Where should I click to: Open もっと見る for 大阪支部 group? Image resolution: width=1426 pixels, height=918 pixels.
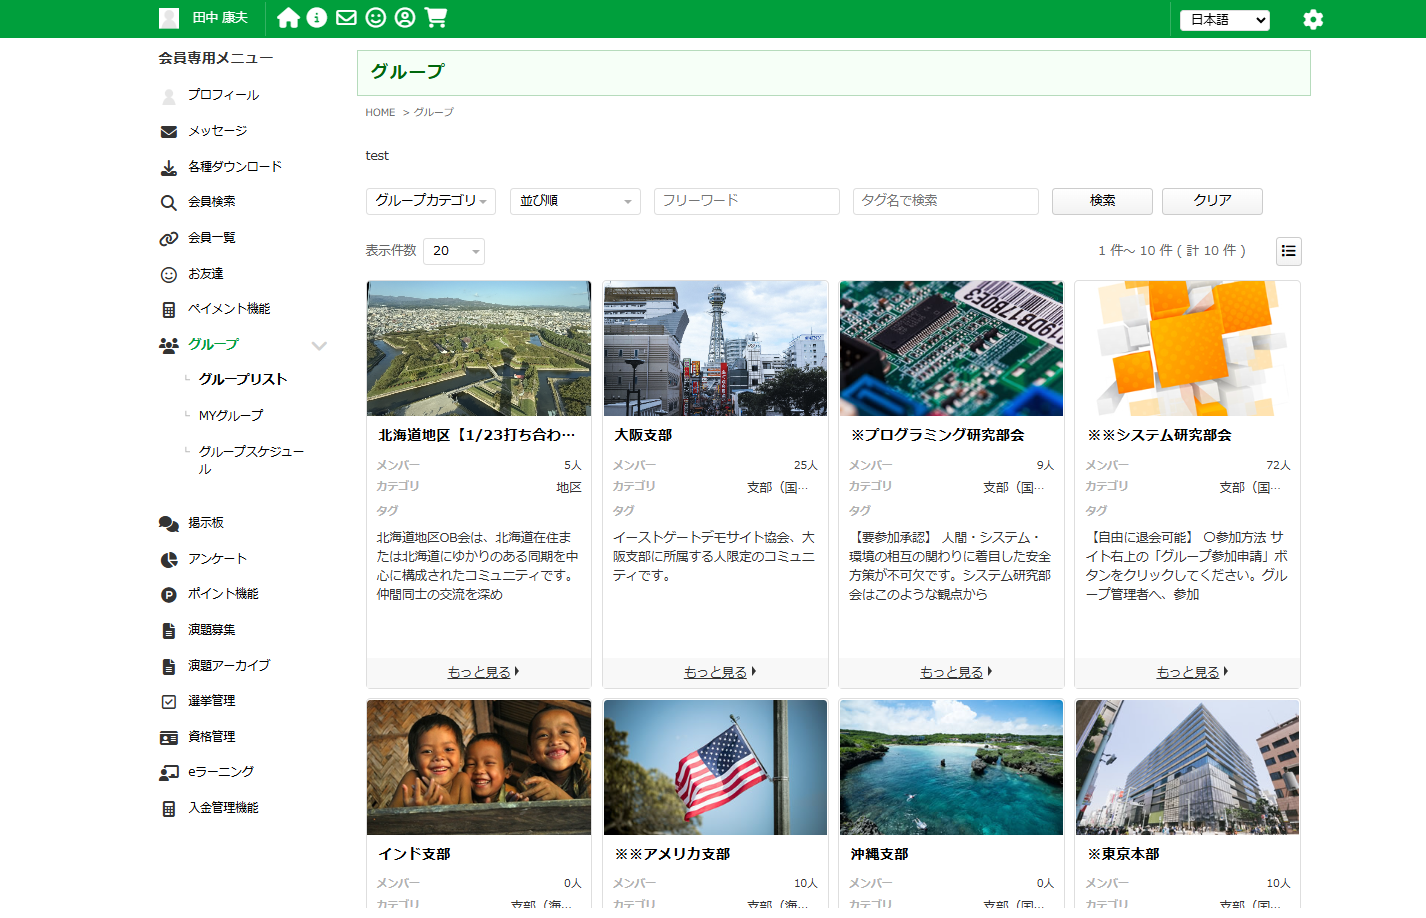pyautogui.click(x=714, y=671)
